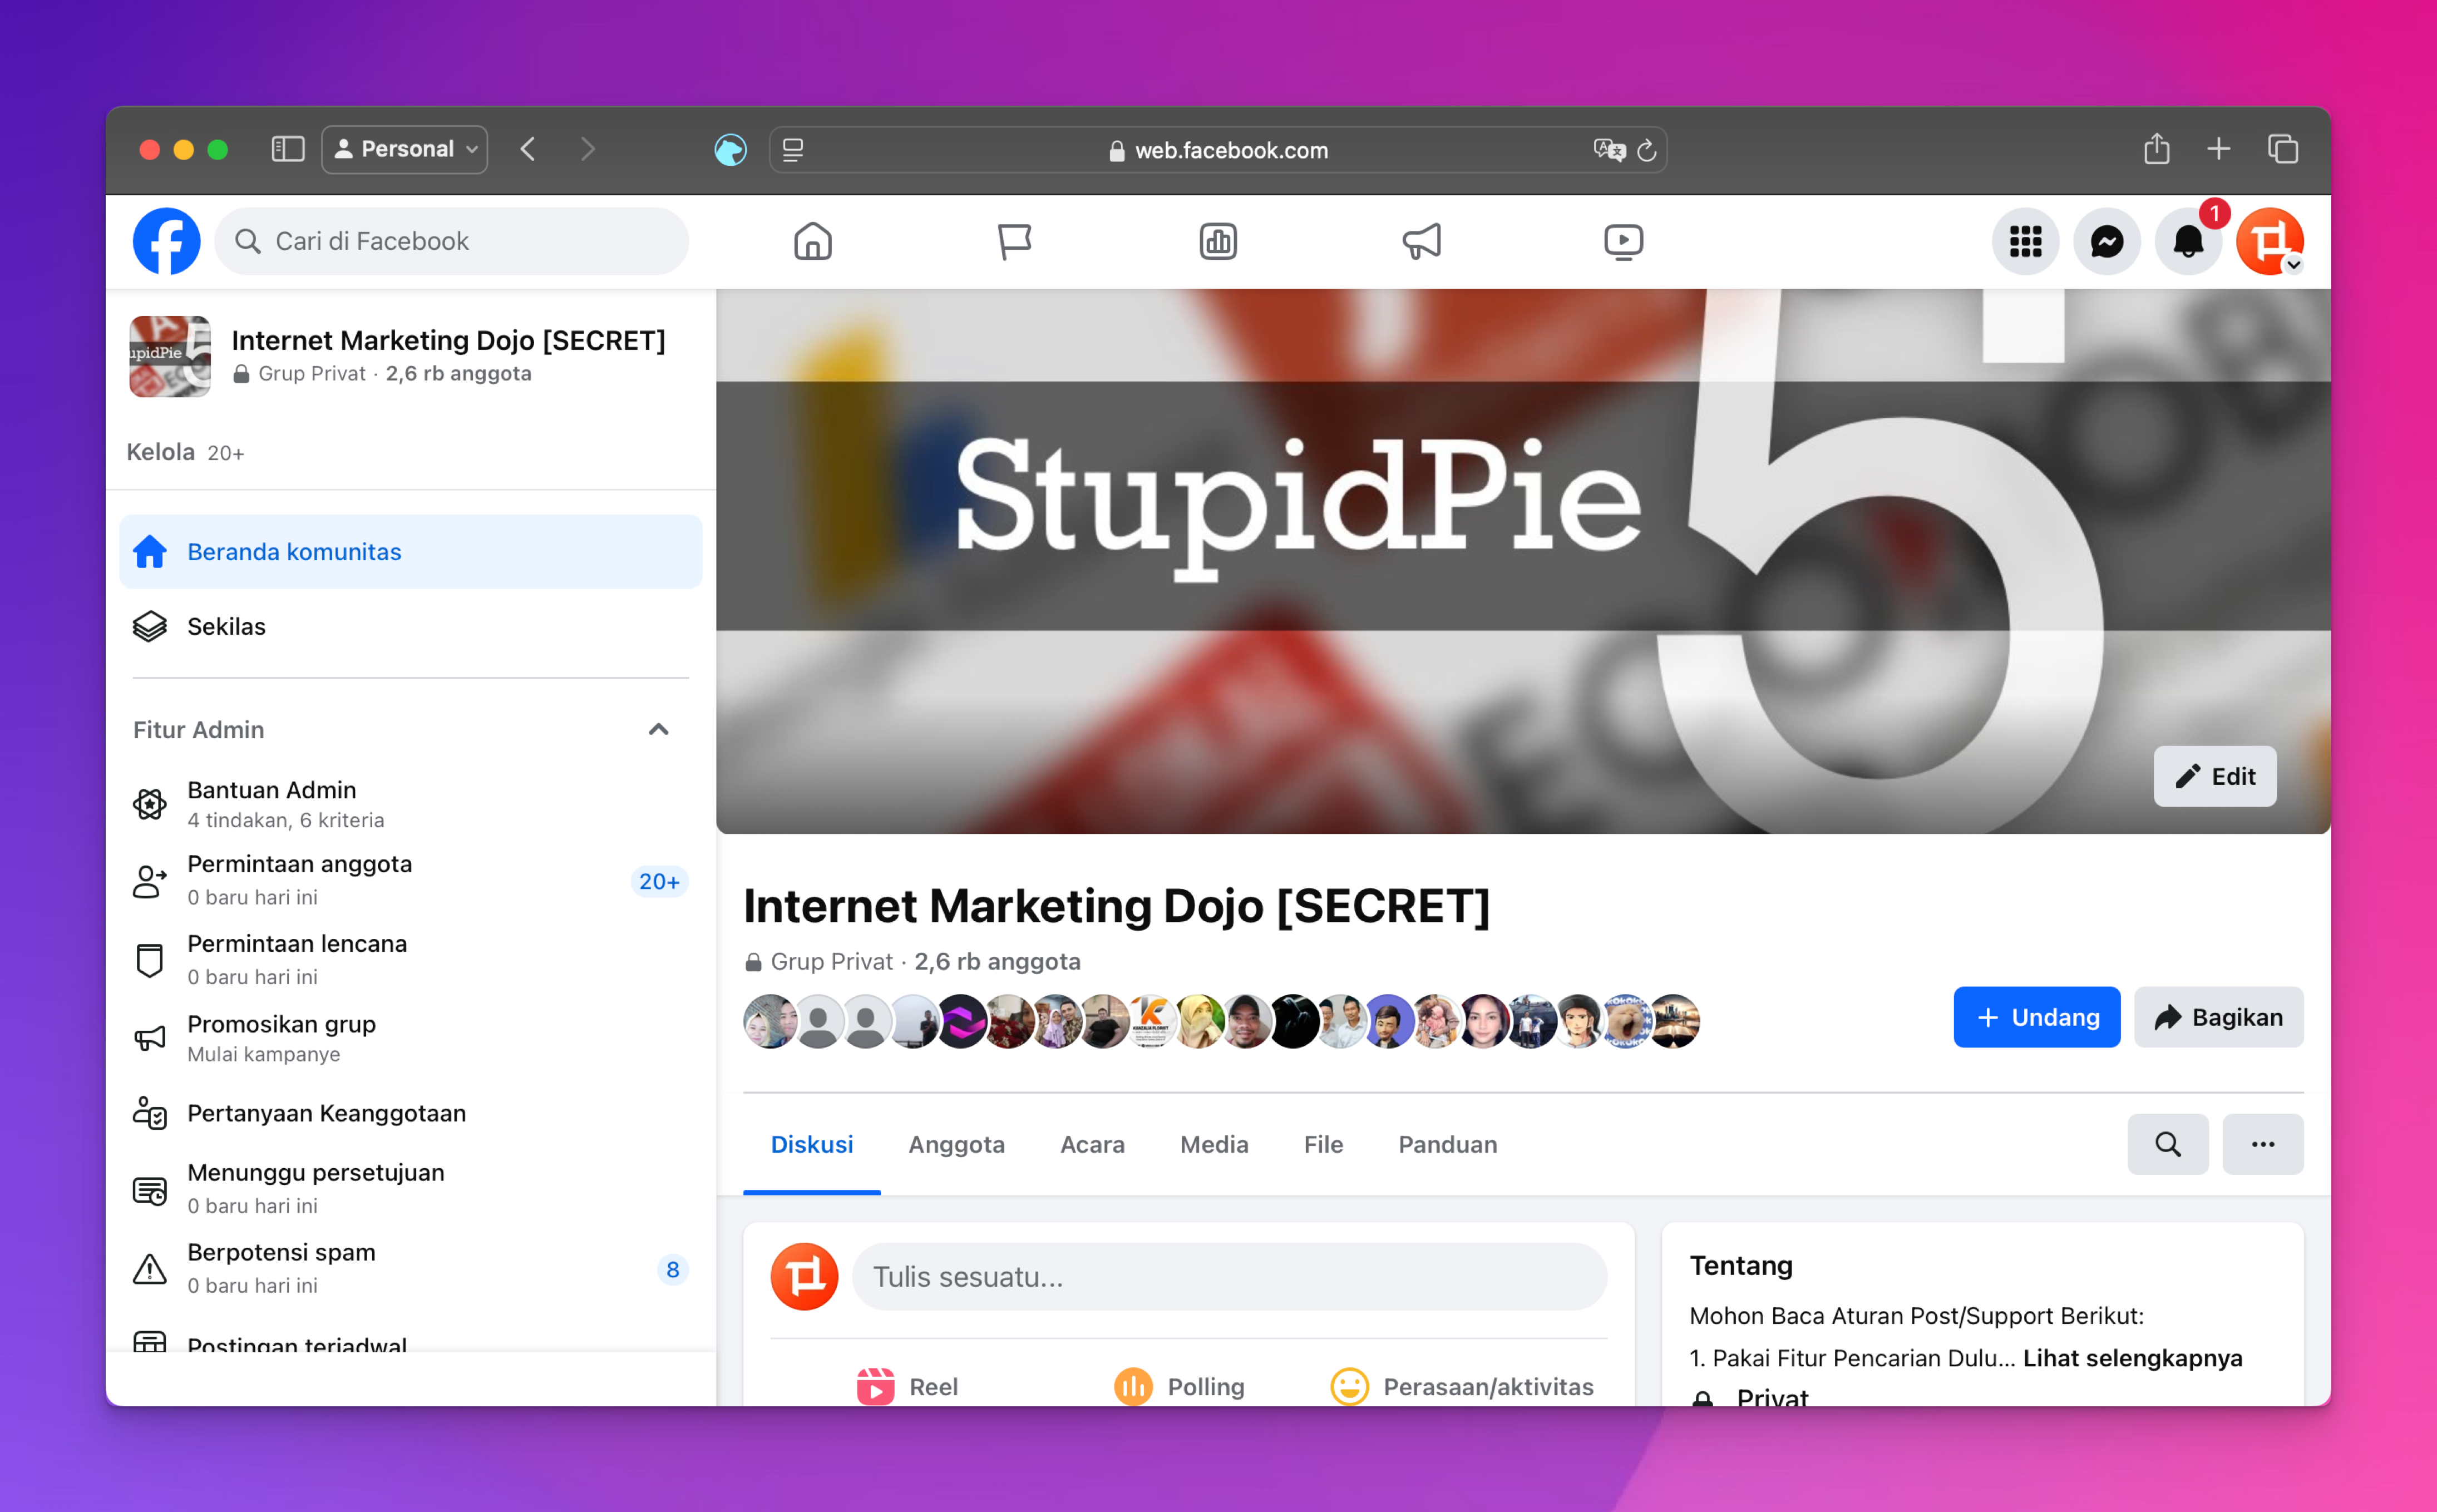
Task: Switch to the Anggota tab
Action: (956, 1144)
